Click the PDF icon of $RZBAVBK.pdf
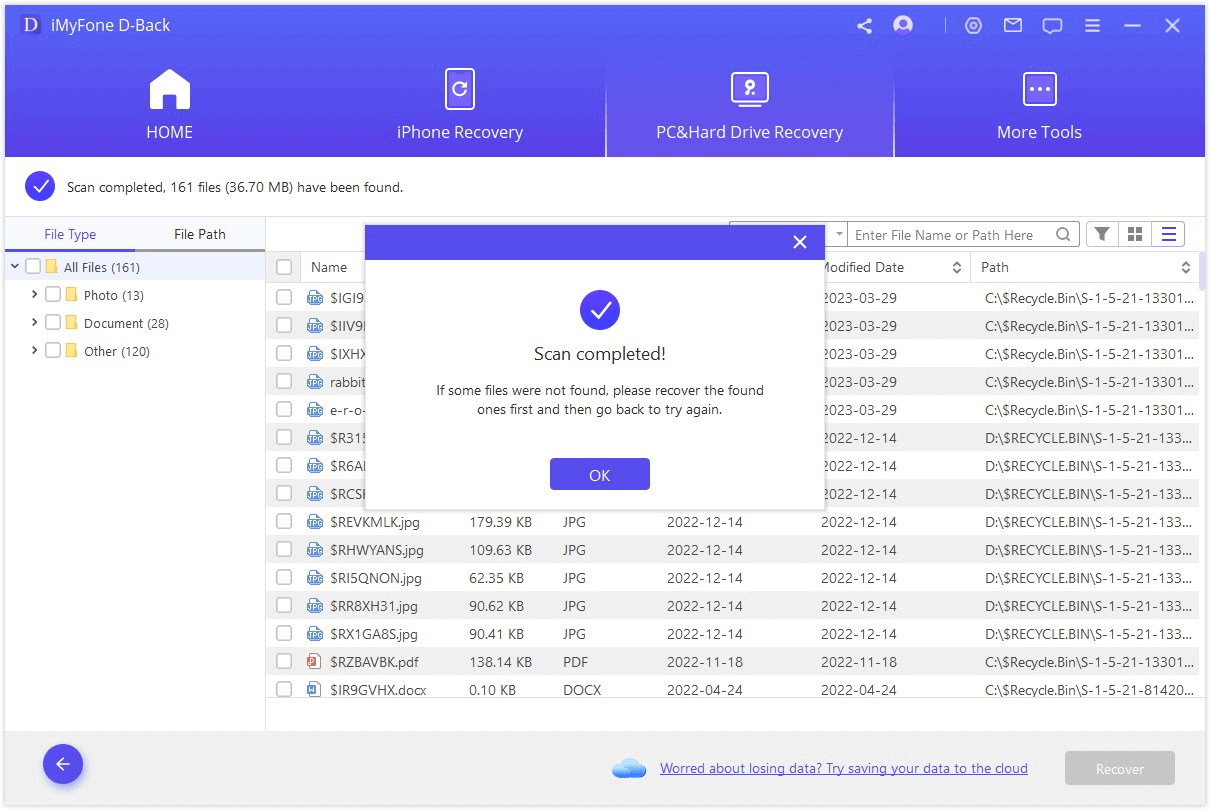 pos(314,662)
